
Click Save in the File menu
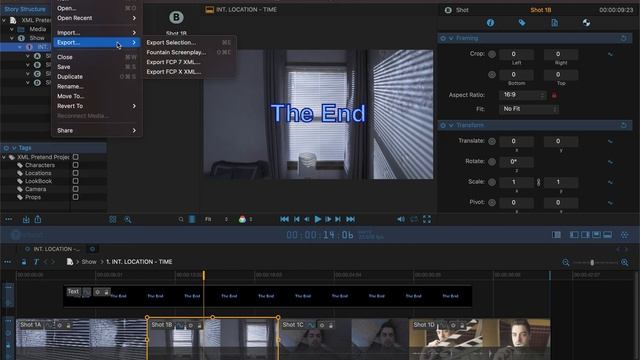coord(97,67)
